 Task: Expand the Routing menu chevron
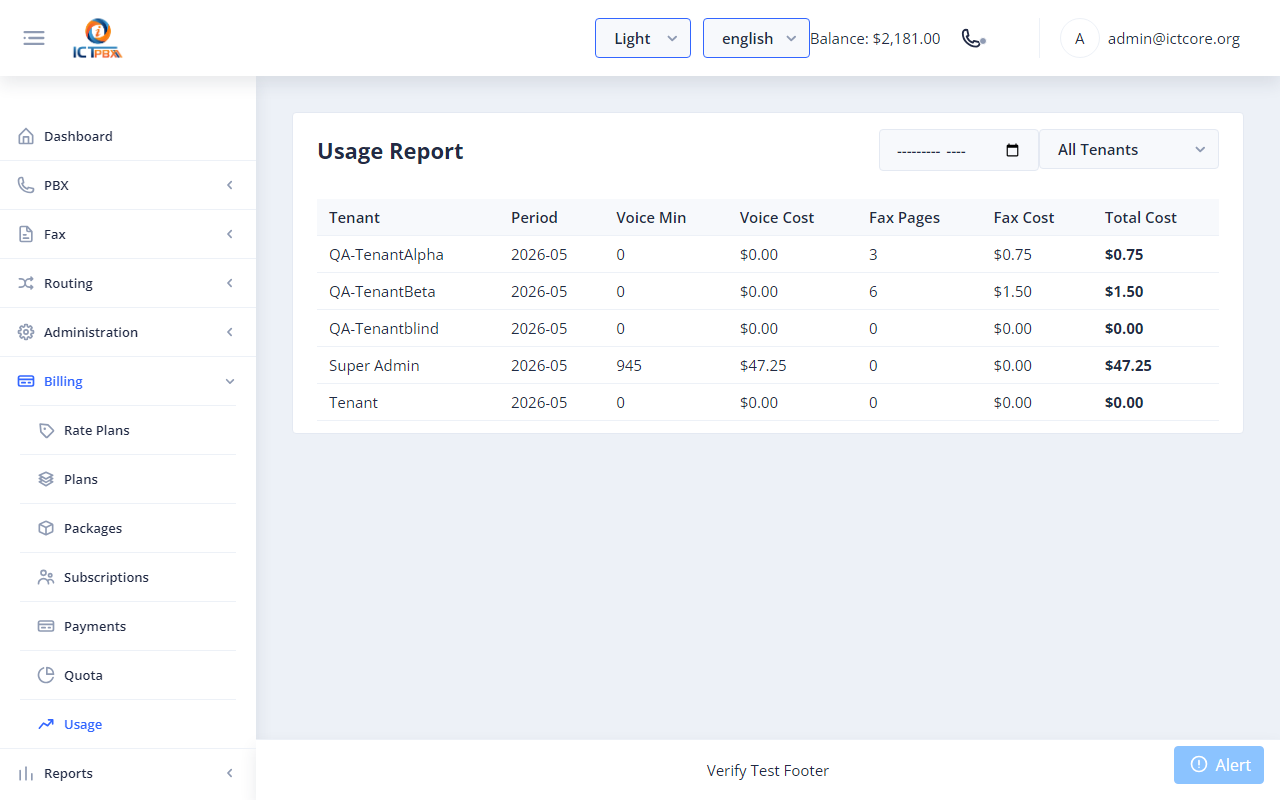(x=230, y=283)
